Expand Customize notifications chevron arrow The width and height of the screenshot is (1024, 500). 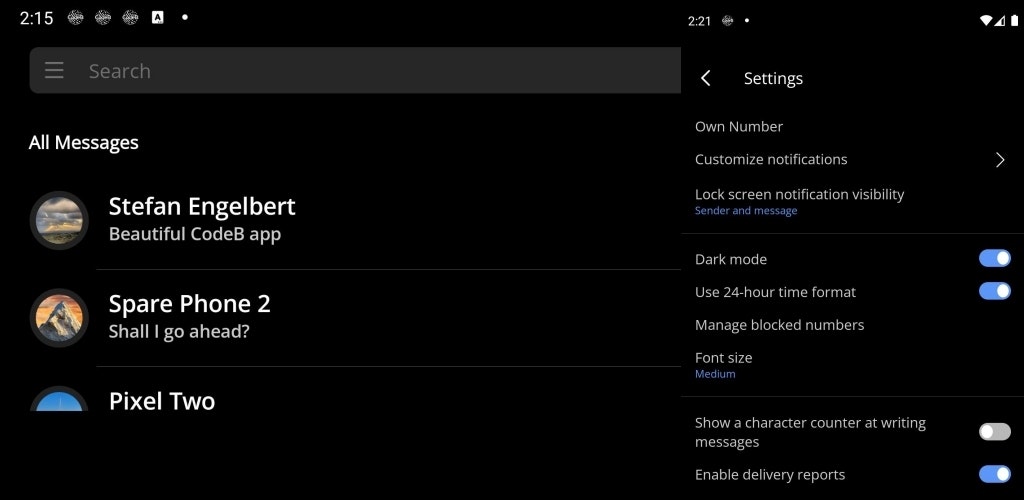(1000, 160)
